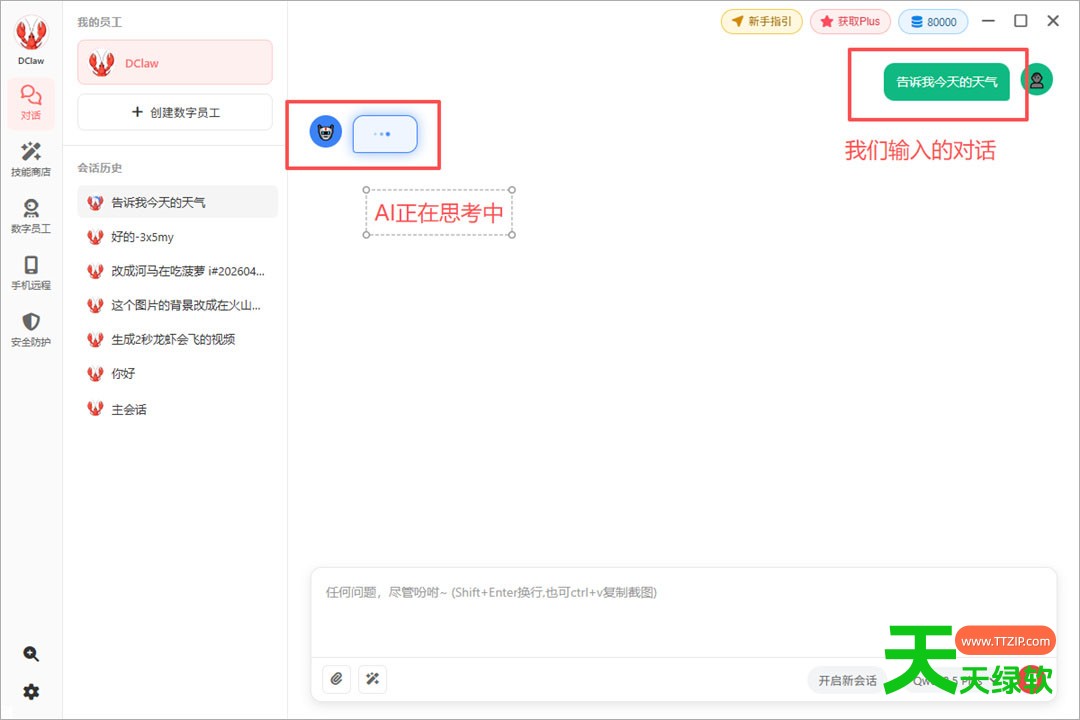Click 创建数字员工 button
Viewport: 1080px width, 720px height.
[x=175, y=112]
